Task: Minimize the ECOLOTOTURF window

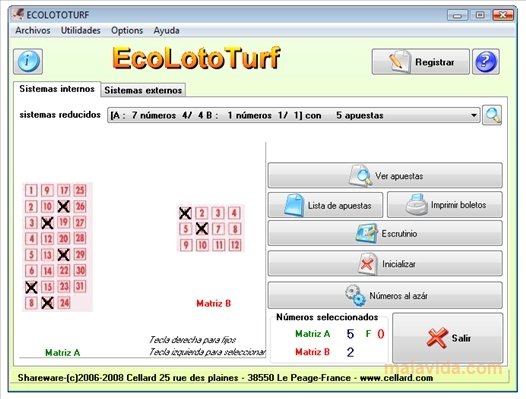Action: click(x=457, y=15)
